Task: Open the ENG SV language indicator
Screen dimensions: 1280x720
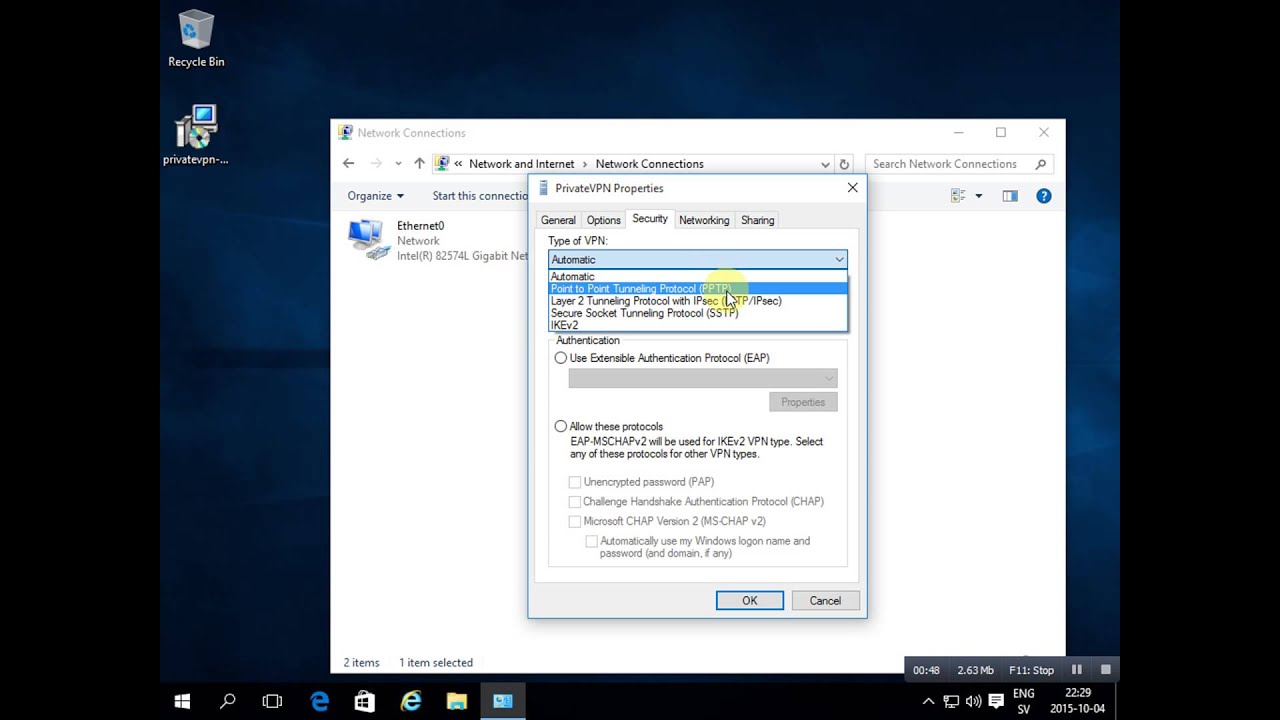Action: coord(1024,702)
